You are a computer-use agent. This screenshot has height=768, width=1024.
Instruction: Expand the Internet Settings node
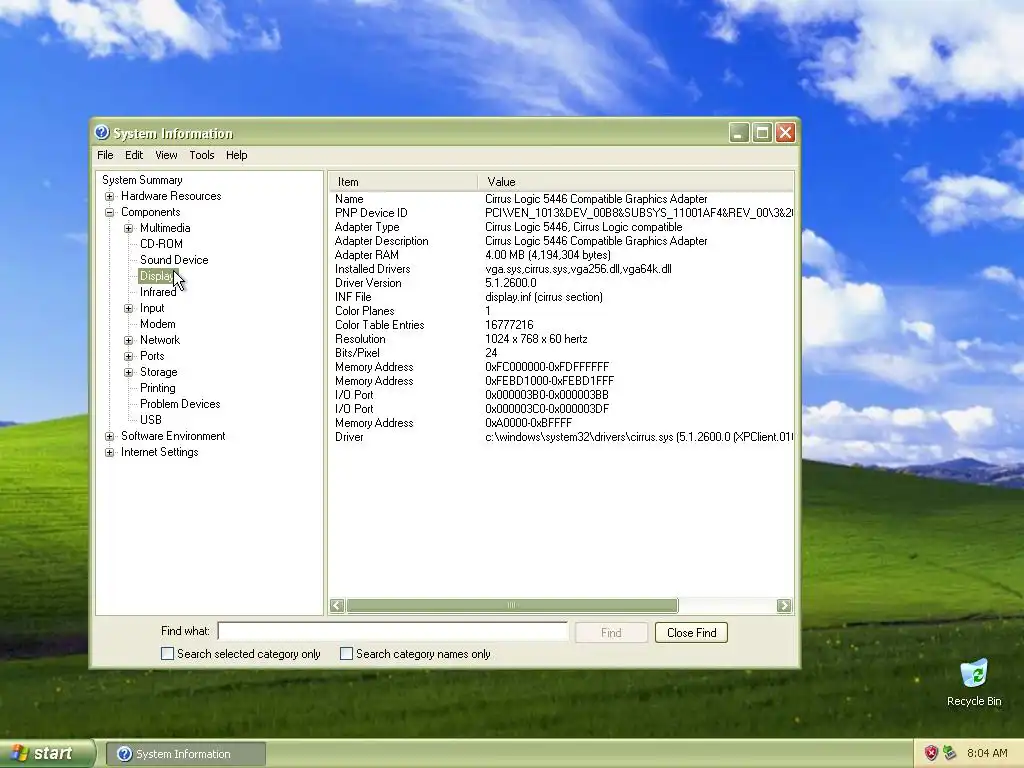pos(110,452)
